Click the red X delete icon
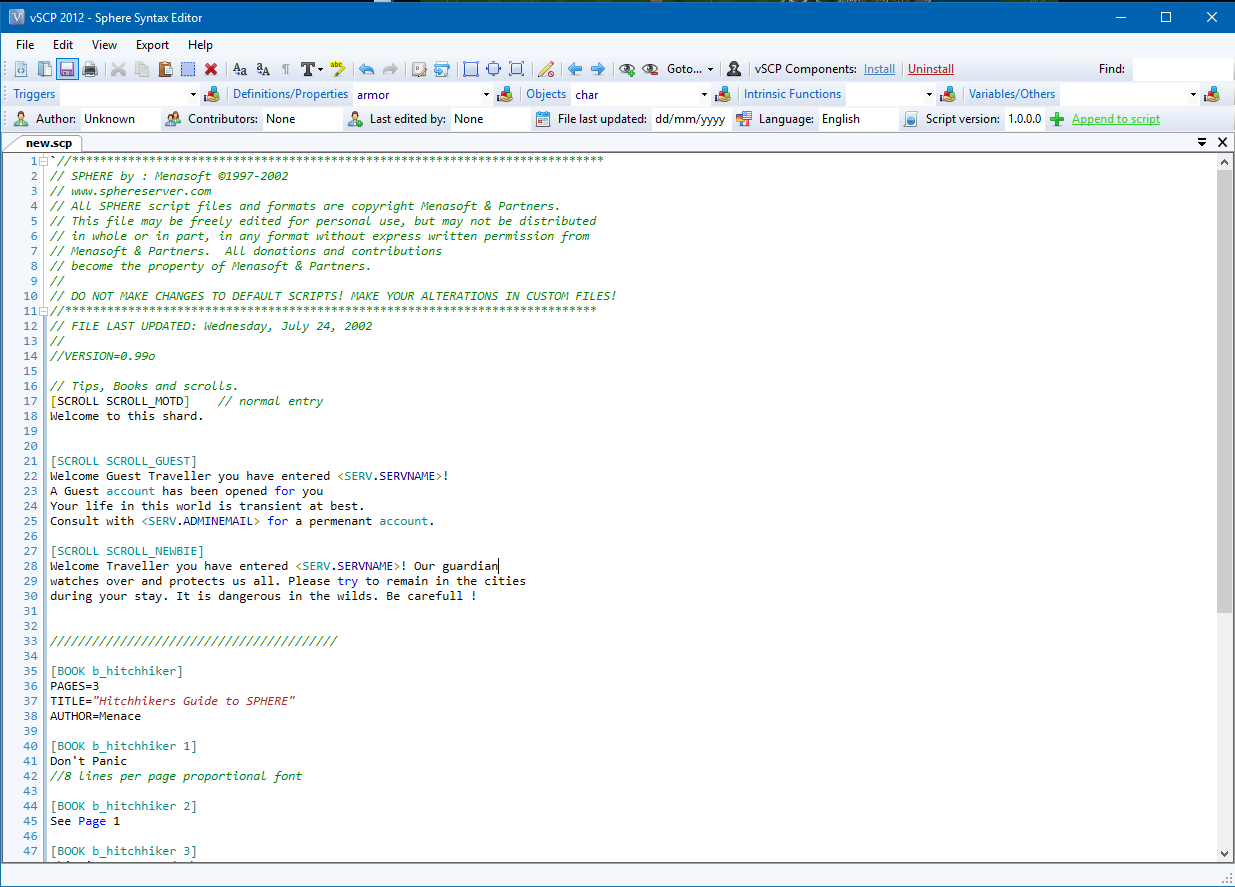This screenshot has width=1235, height=887. click(x=211, y=69)
